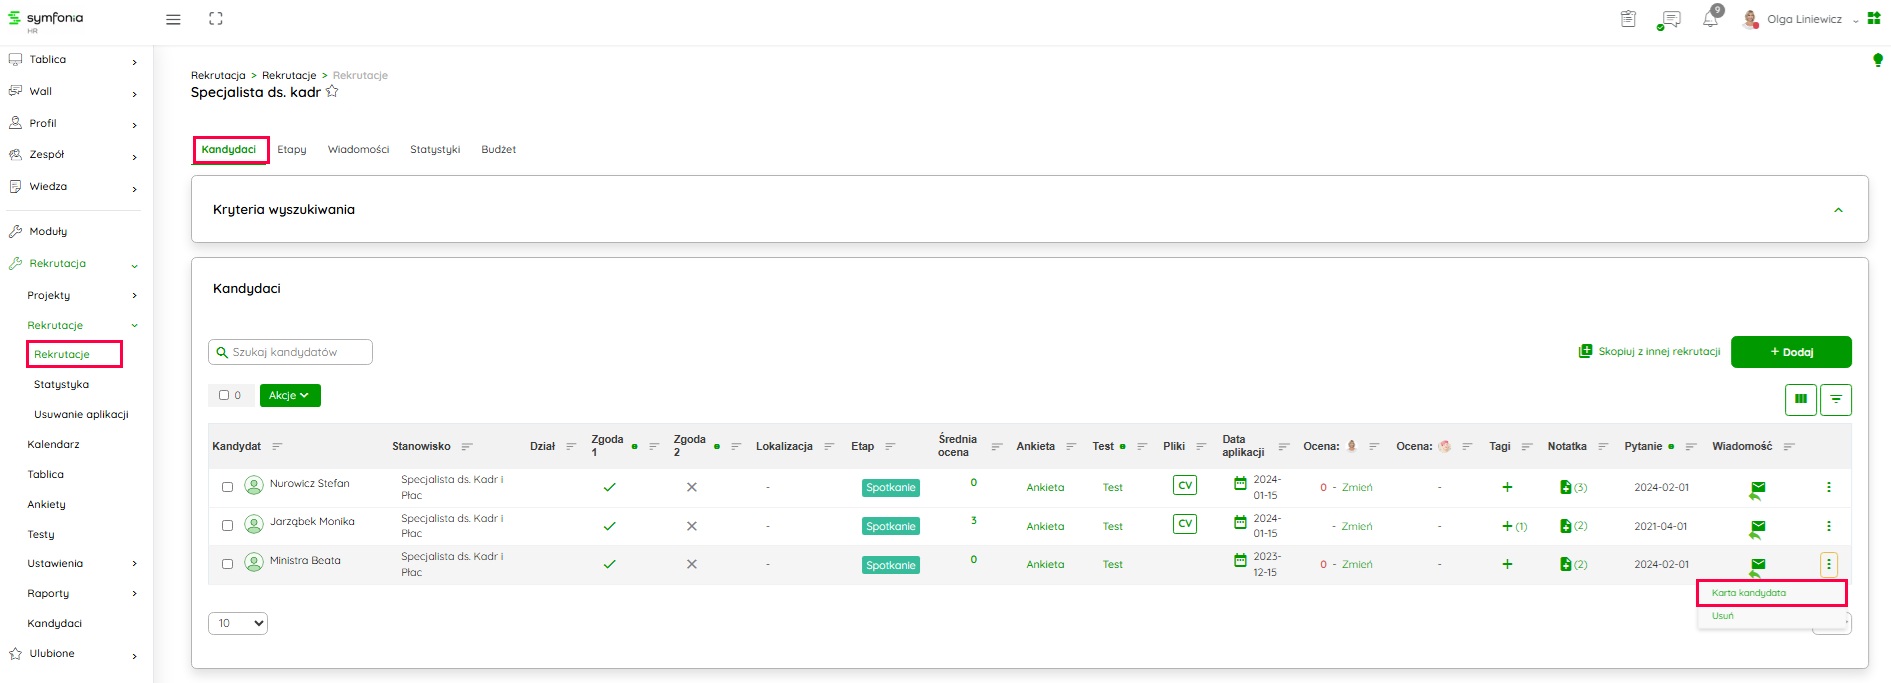Viewport: 1891px width, 683px height.
Task: Click message envelope icon for Jarząbek Monika
Action: pos(1758,526)
